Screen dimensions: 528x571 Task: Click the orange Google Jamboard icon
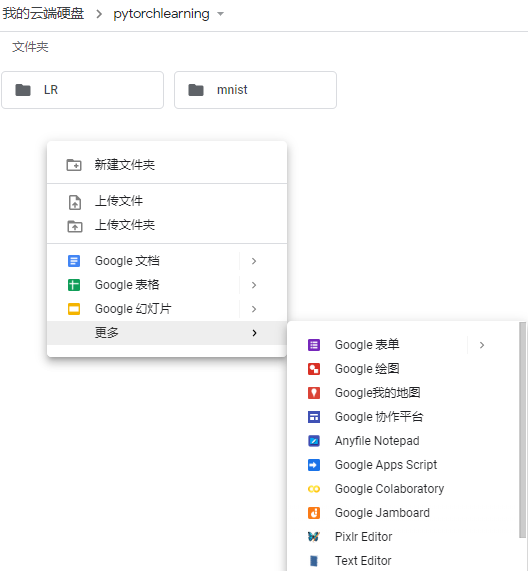[314, 513]
